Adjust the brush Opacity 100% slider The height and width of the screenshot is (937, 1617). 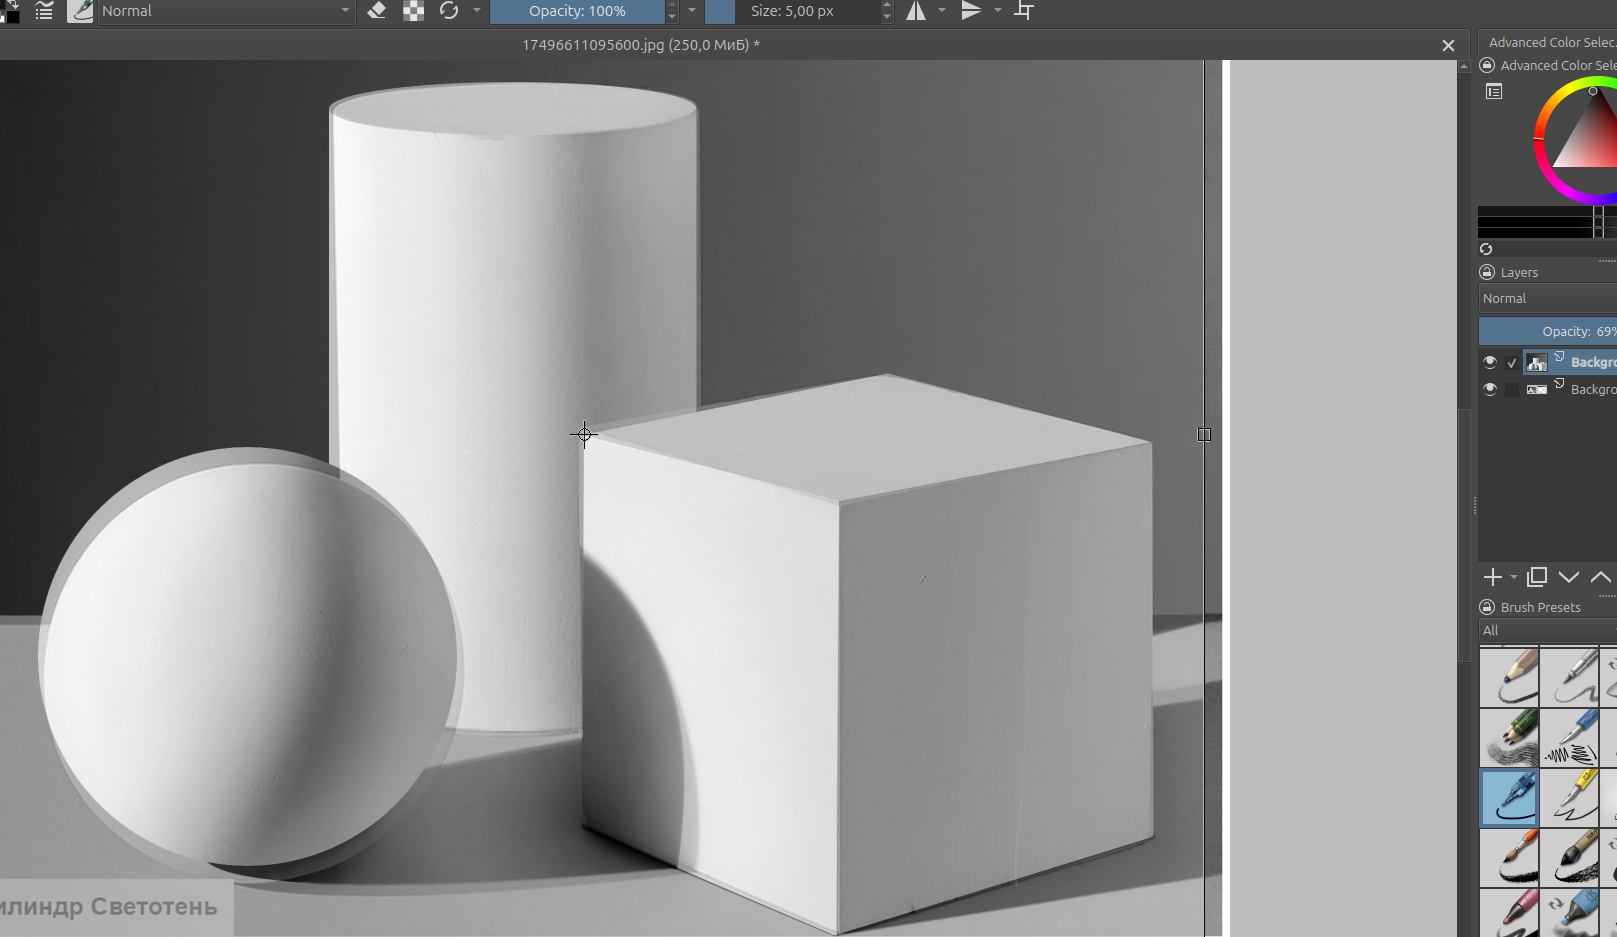pos(577,11)
